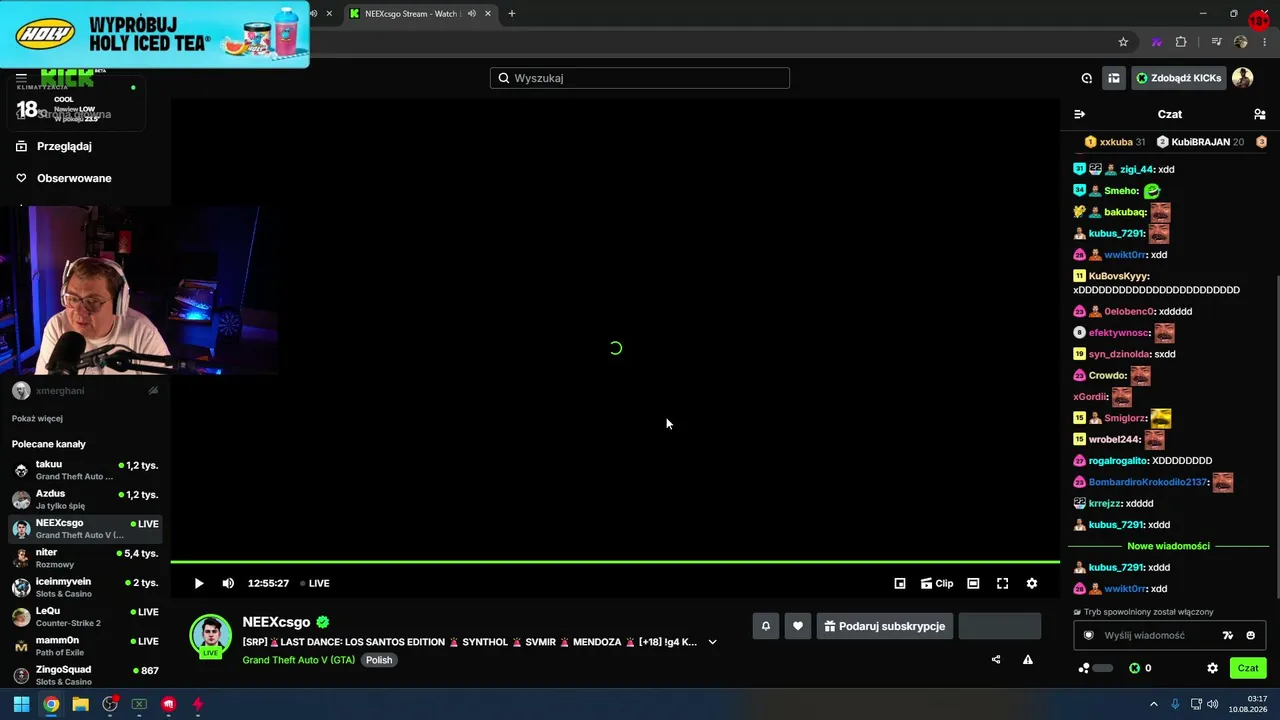
Task: Expand the stream title description
Action: click(712, 642)
